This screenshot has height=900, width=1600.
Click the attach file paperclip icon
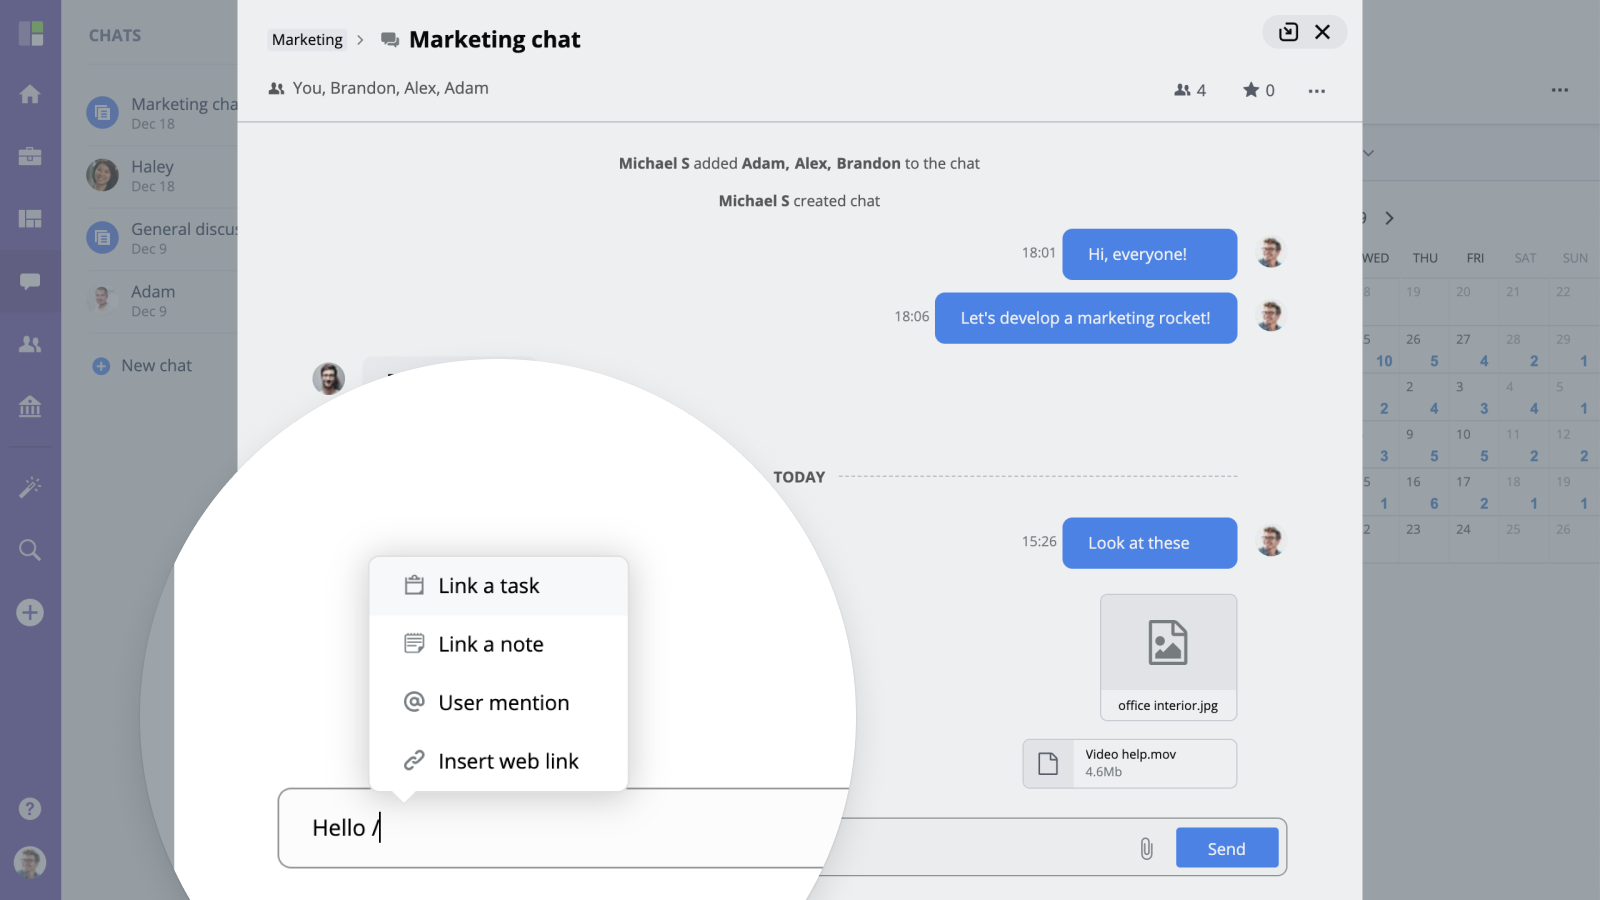click(1146, 849)
